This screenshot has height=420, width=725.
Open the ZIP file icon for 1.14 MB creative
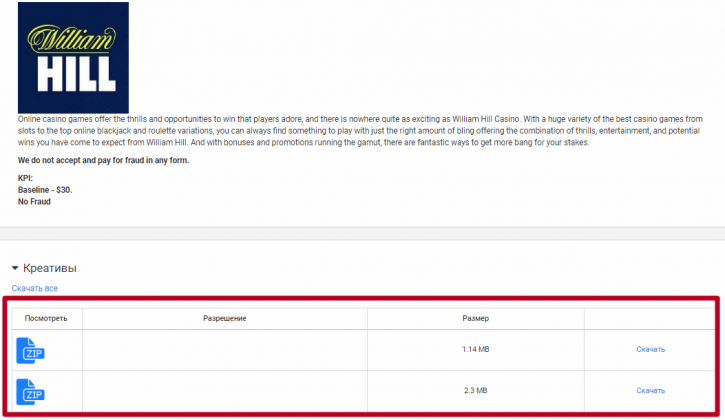(31, 351)
